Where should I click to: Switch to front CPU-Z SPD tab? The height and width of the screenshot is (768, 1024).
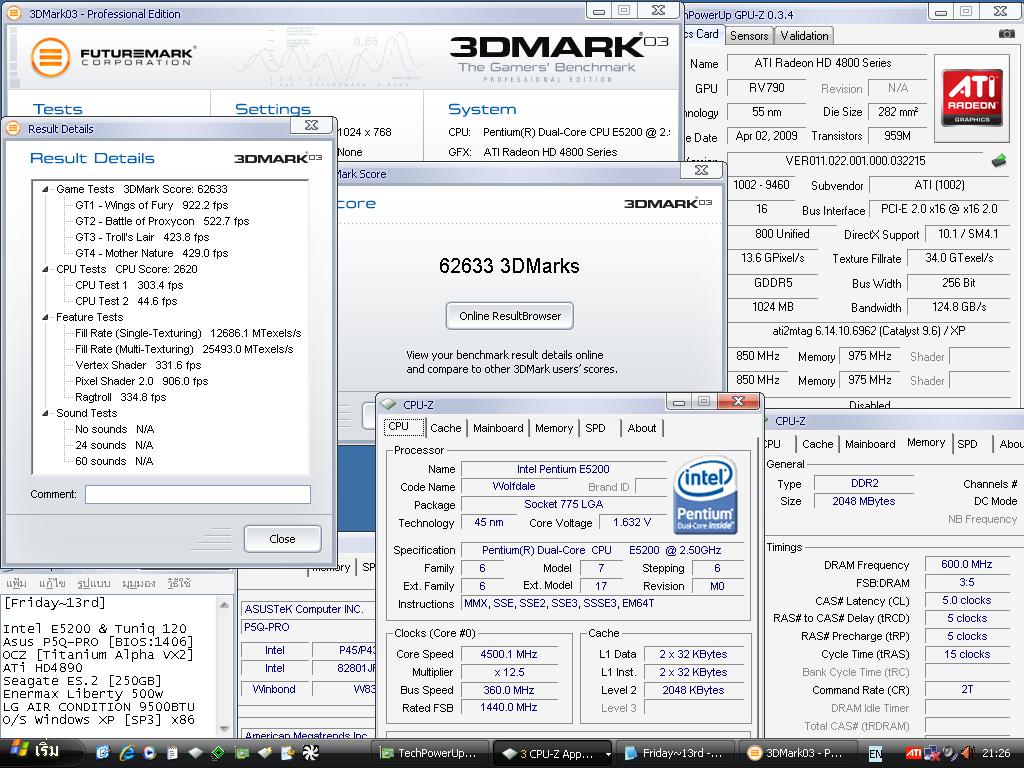click(596, 428)
